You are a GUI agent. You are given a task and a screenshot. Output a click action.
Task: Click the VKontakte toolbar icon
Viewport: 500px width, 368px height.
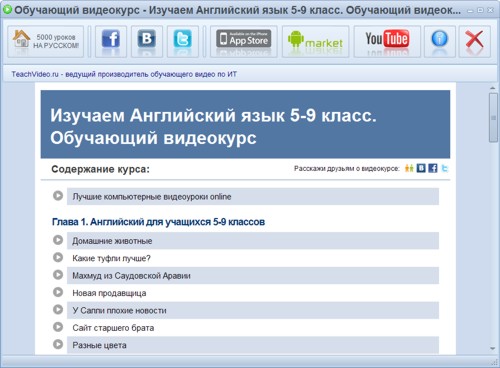[x=147, y=41]
